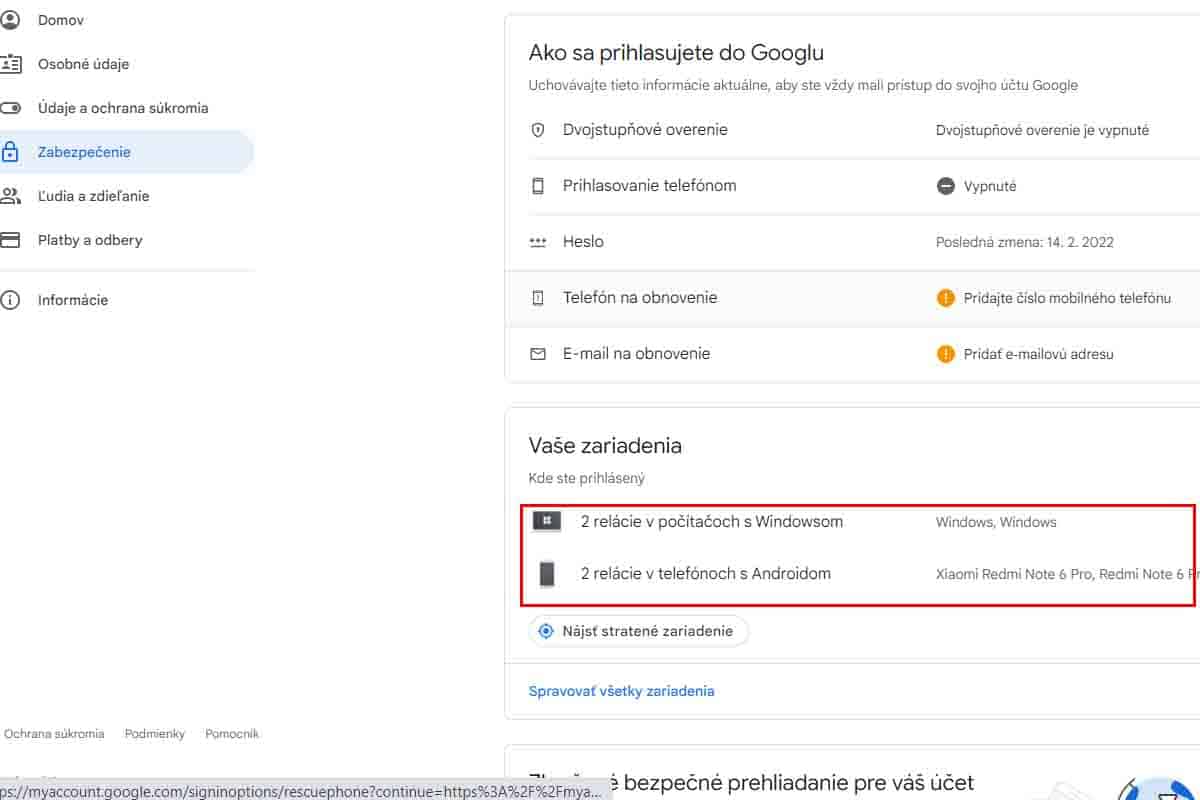This screenshot has height=800, width=1200.
Task: Open Dvojstupňové overenie settings row
Action: coord(852,130)
